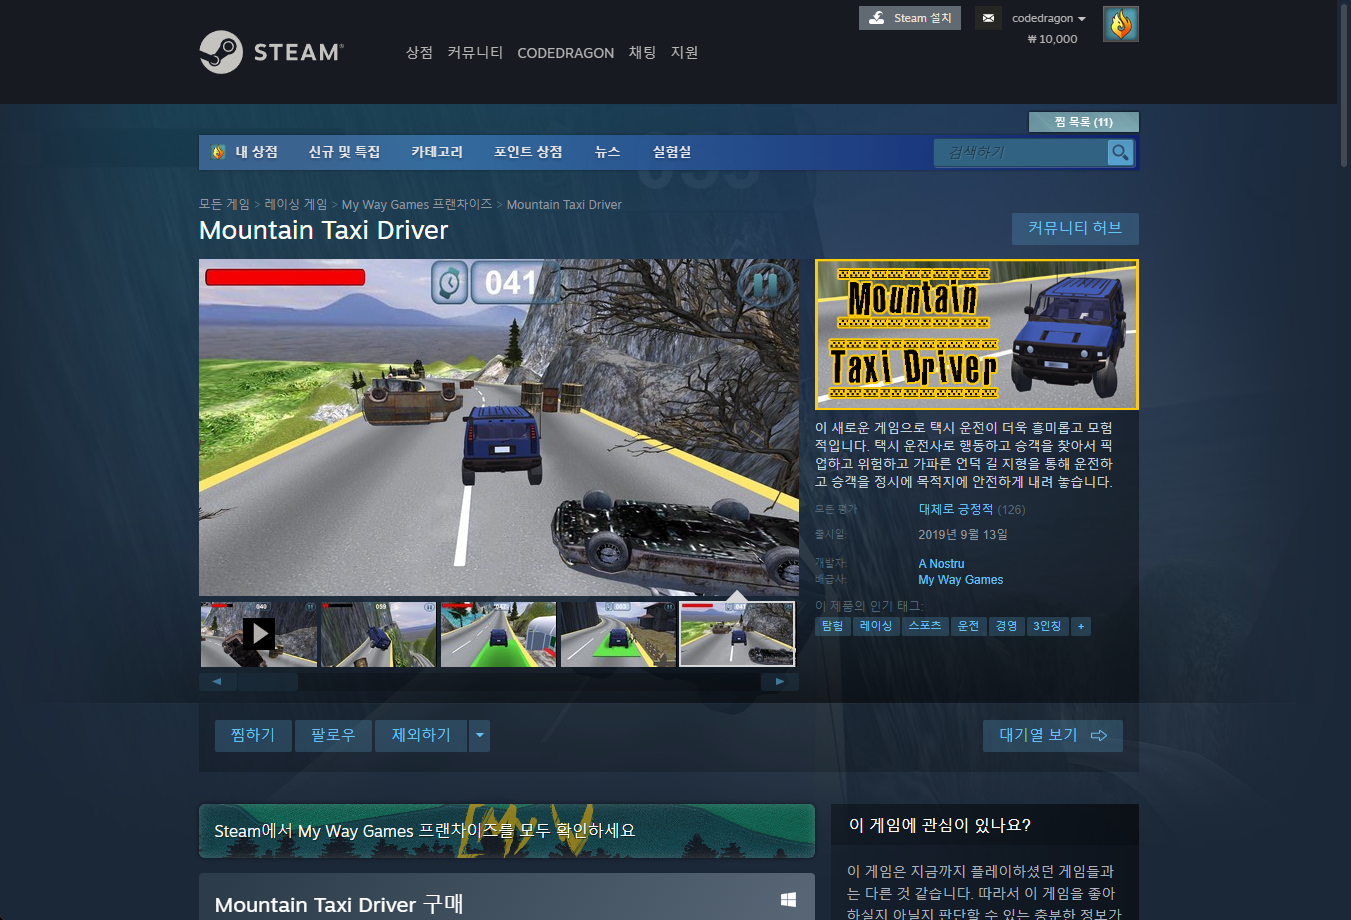Open 지원 in top navigation
The height and width of the screenshot is (920, 1351).
684,52
